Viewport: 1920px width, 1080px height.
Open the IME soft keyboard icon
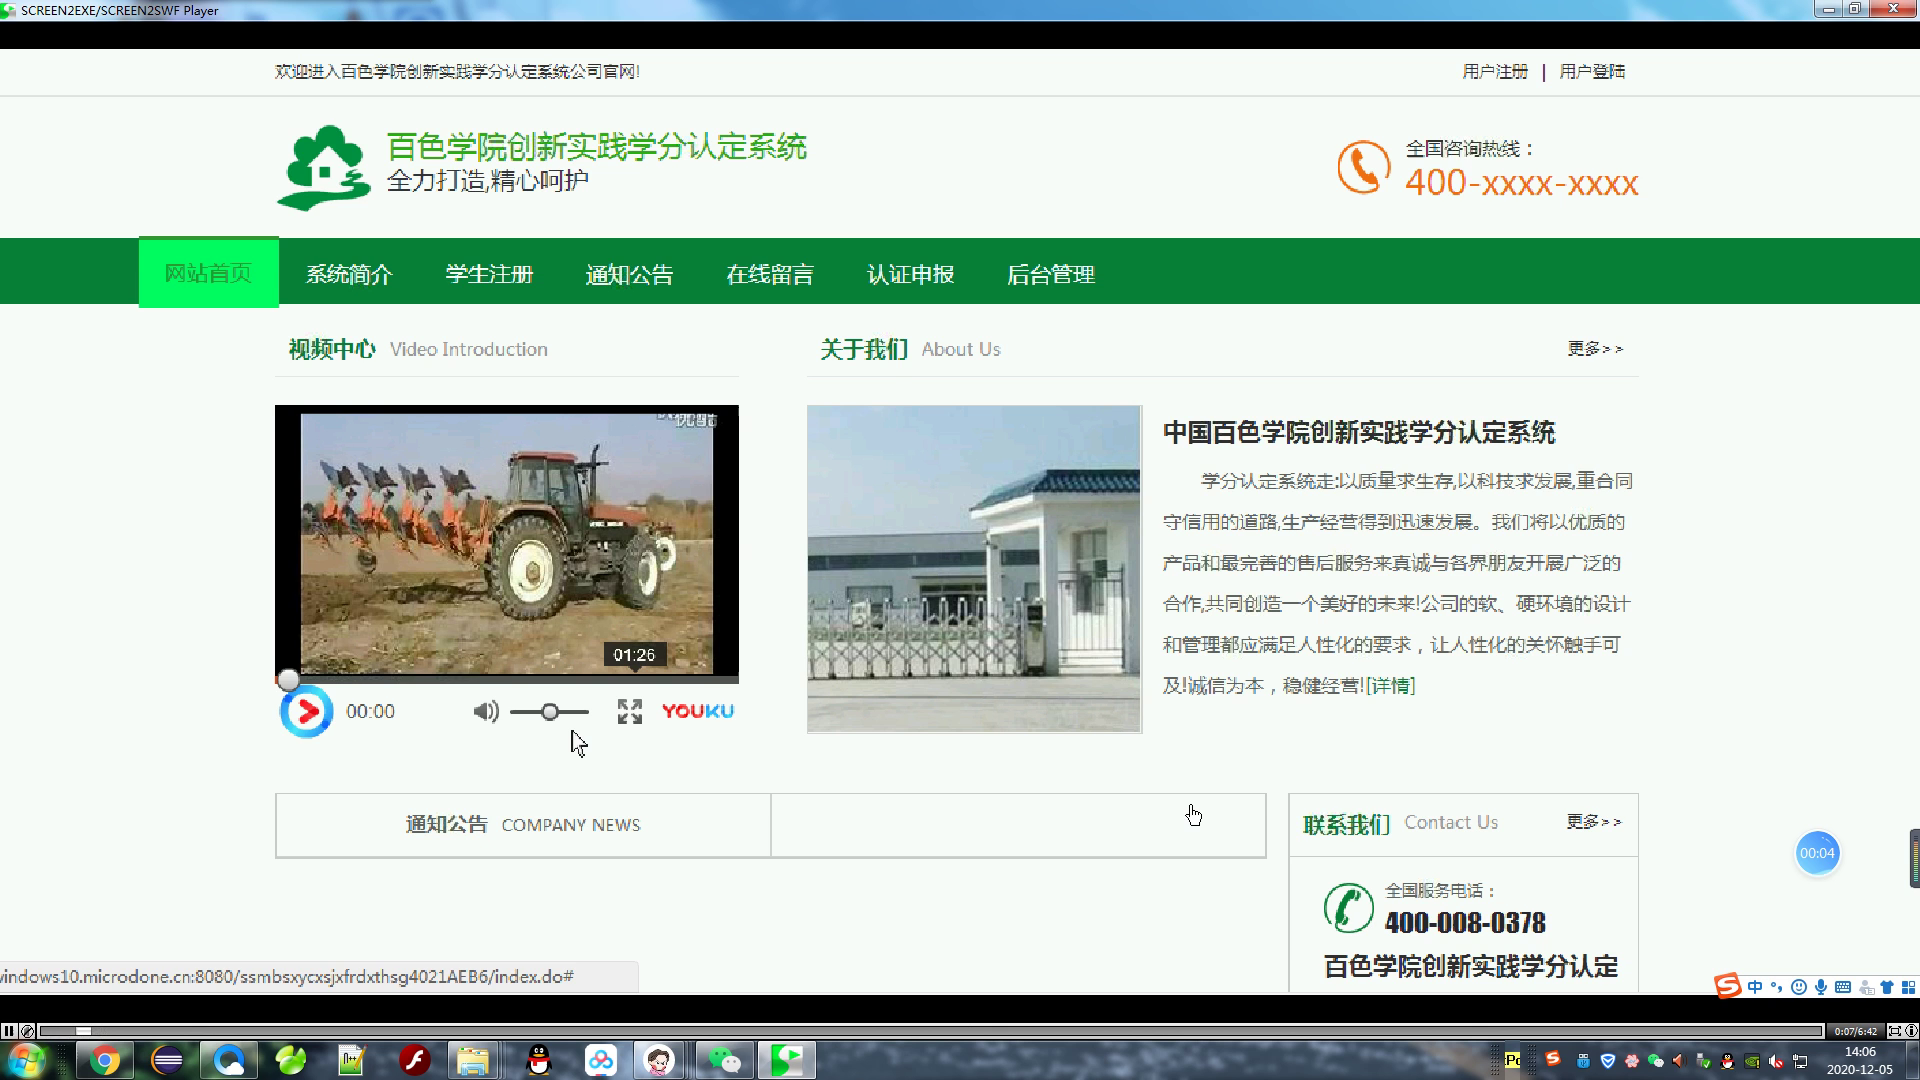tap(1843, 987)
